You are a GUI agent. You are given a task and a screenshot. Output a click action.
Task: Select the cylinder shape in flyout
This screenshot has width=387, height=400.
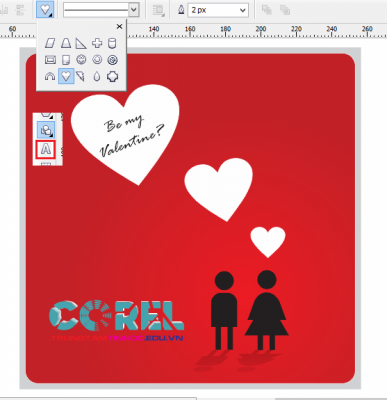pos(112,43)
